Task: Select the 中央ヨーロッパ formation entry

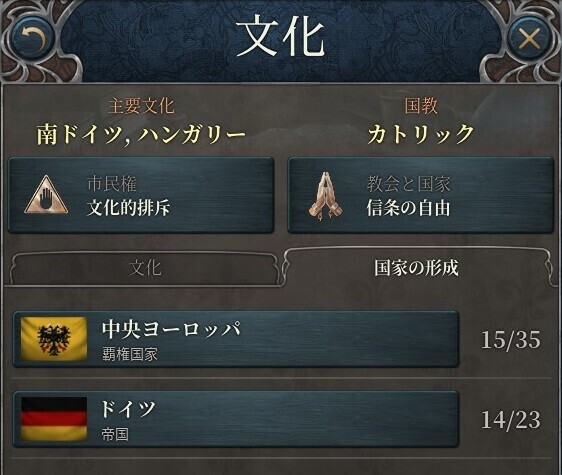Action: pyautogui.click(x=236, y=339)
